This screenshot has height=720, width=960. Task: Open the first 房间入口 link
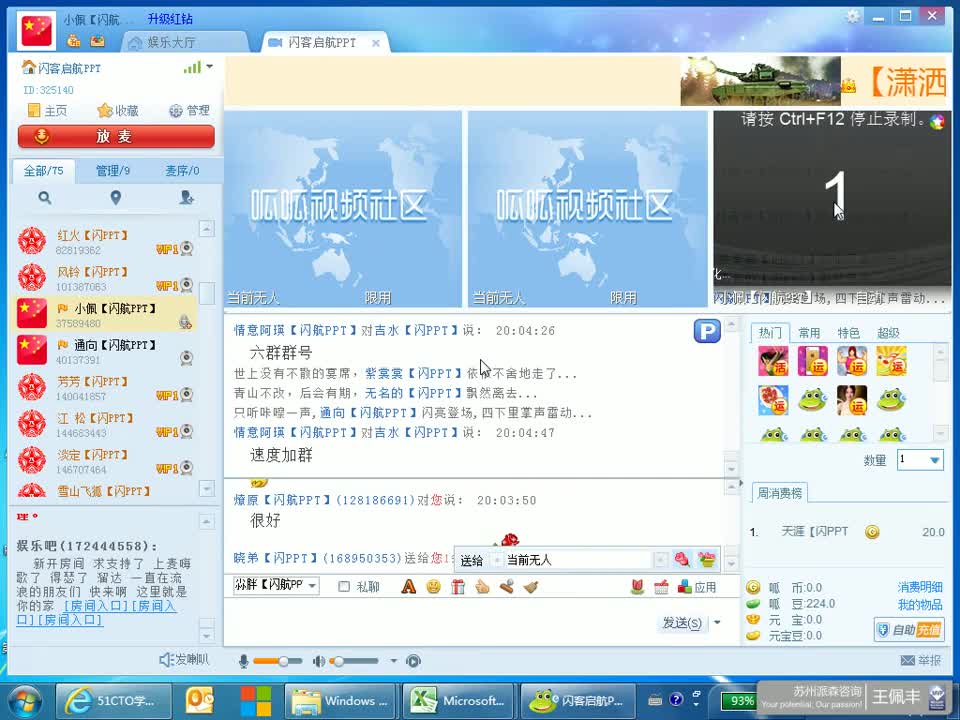tap(97, 606)
